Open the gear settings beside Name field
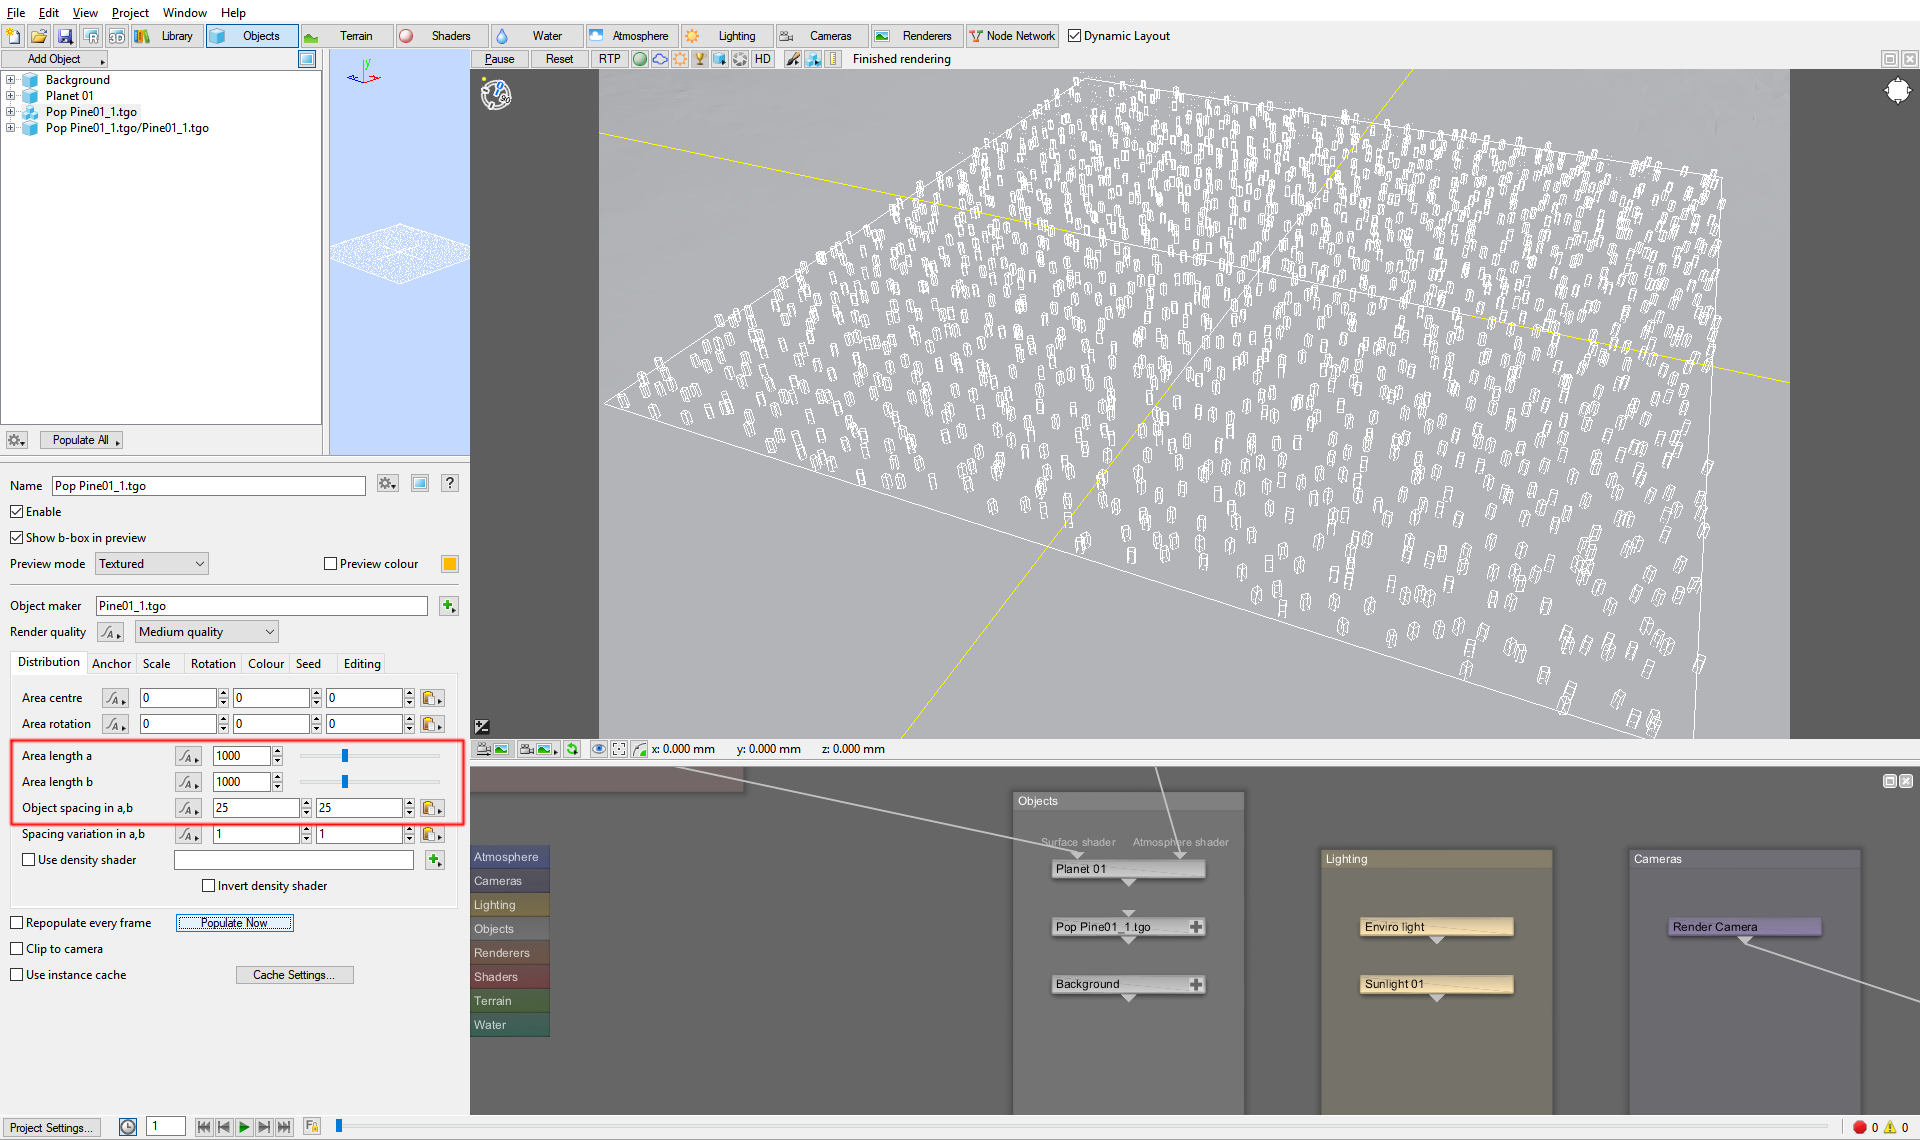Viewport: 1920px width, 1140px height. point(388,484)
